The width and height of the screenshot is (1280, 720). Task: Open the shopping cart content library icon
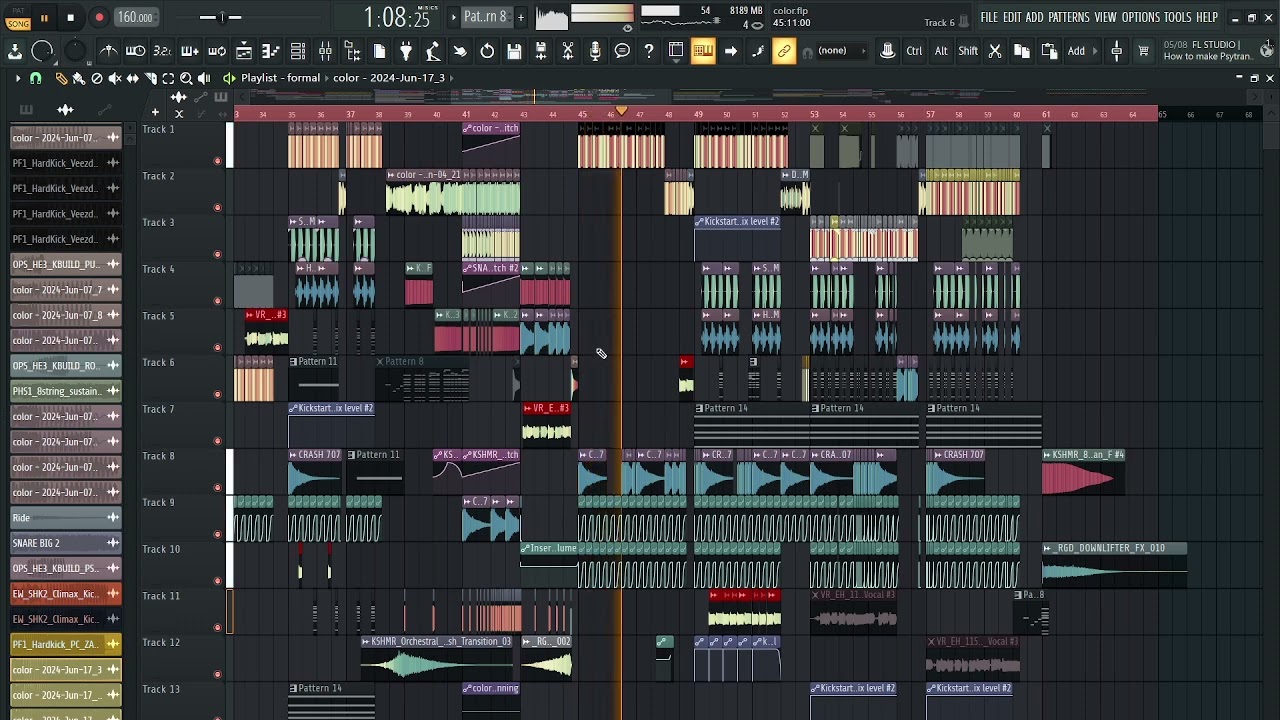[1143, 51]
